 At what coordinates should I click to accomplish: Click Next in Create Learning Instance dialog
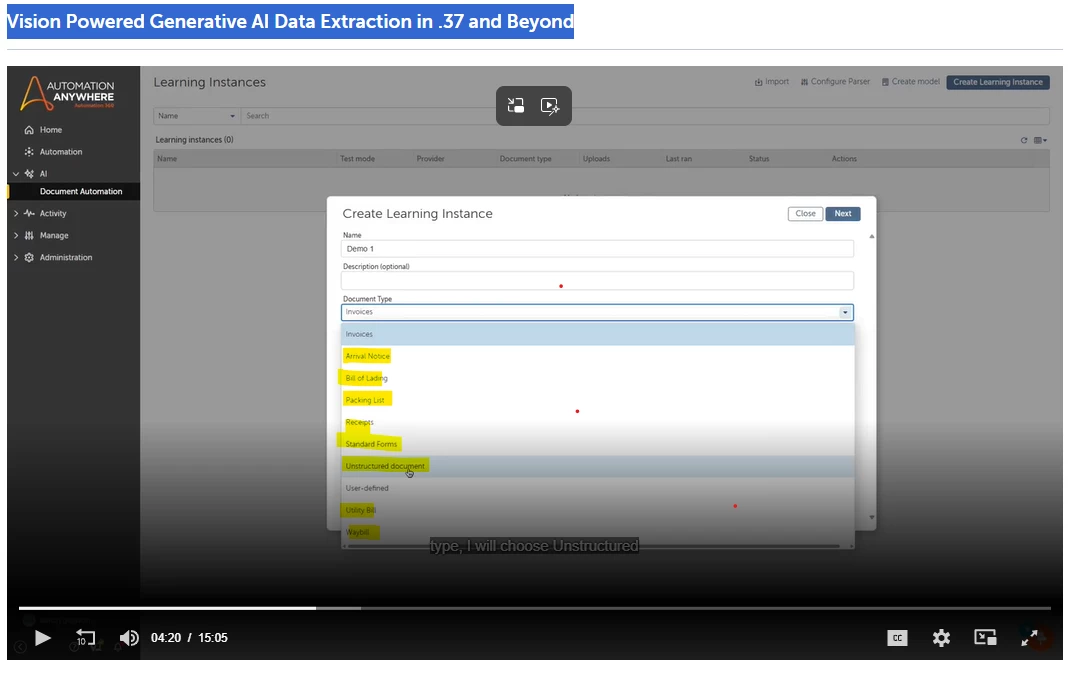[x=843, y=214]
